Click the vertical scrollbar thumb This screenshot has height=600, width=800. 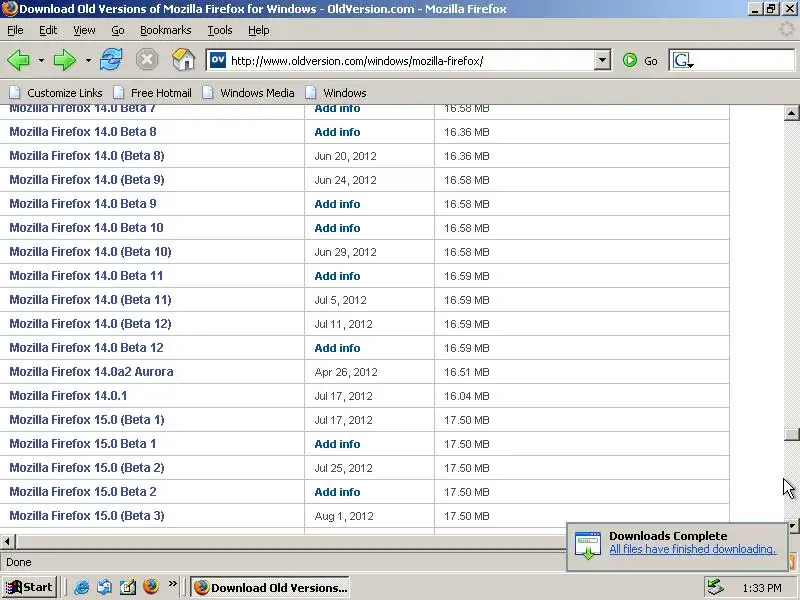(x=791, y=435)
